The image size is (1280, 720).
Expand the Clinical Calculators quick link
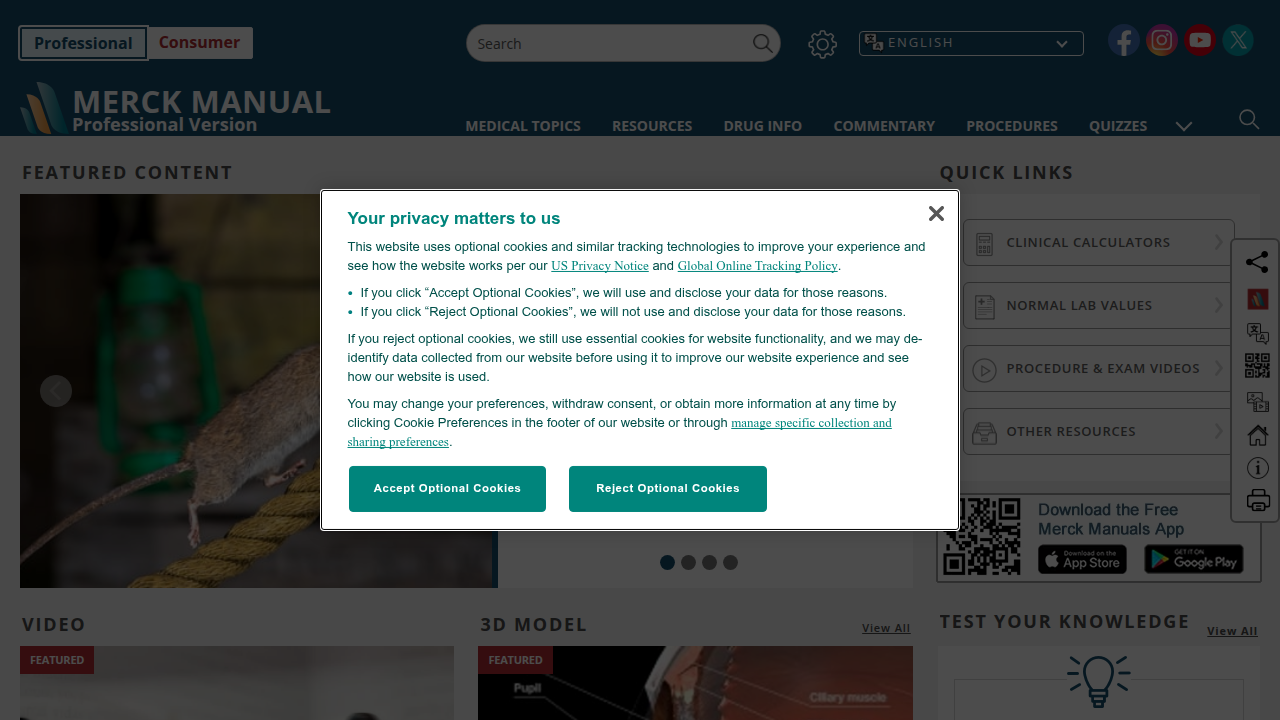[1099, 242]
